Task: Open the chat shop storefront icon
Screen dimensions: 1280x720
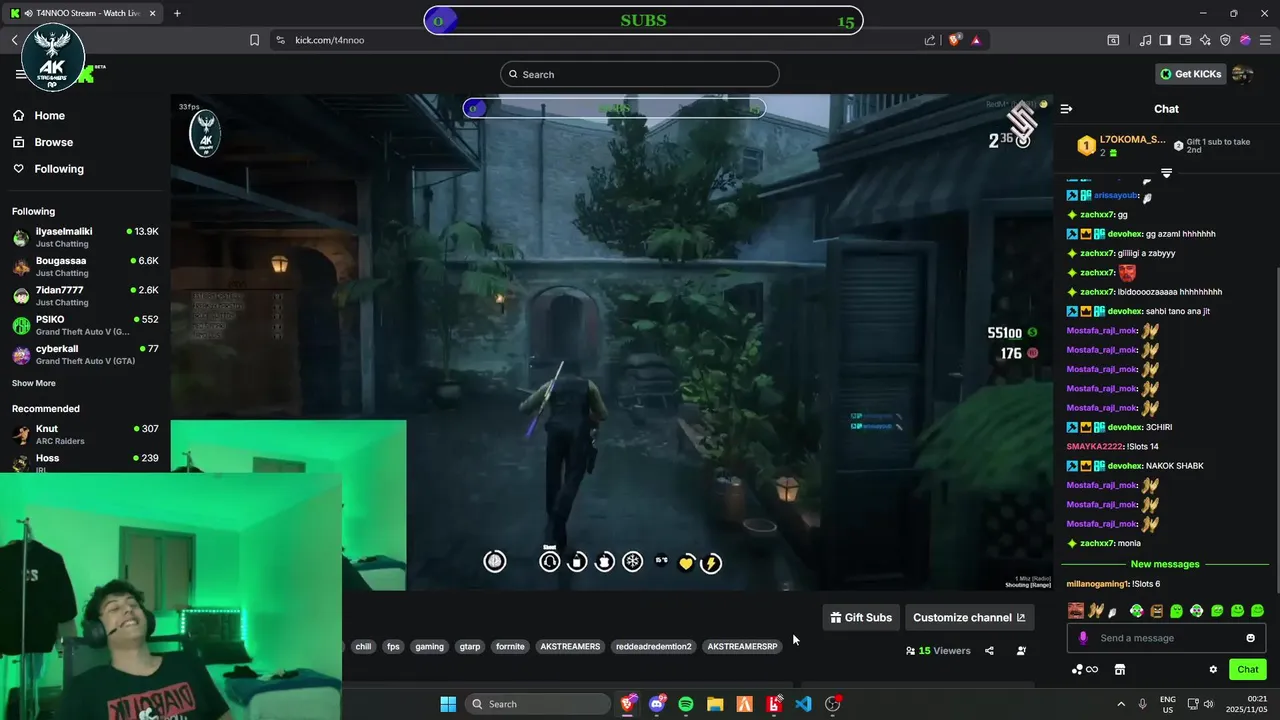Action: (1120, 669)
